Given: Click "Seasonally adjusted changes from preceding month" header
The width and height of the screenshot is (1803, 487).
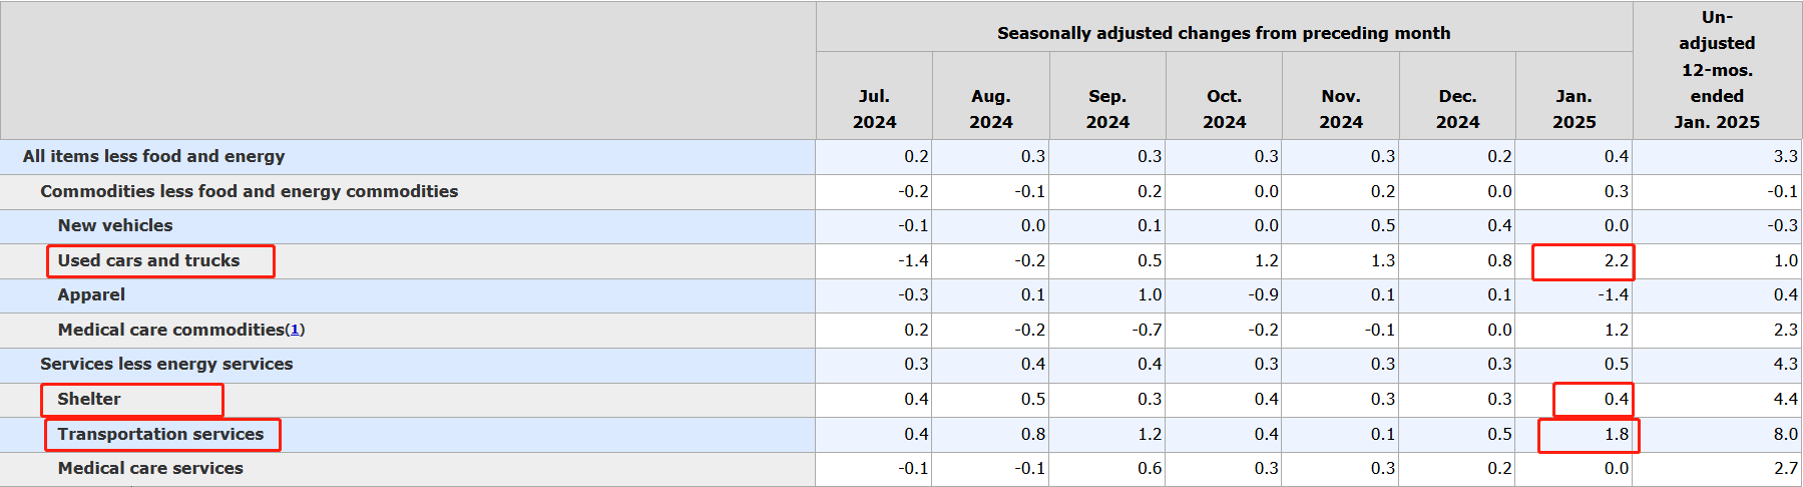Looking at the screenshot, I should pos(1223,33).
